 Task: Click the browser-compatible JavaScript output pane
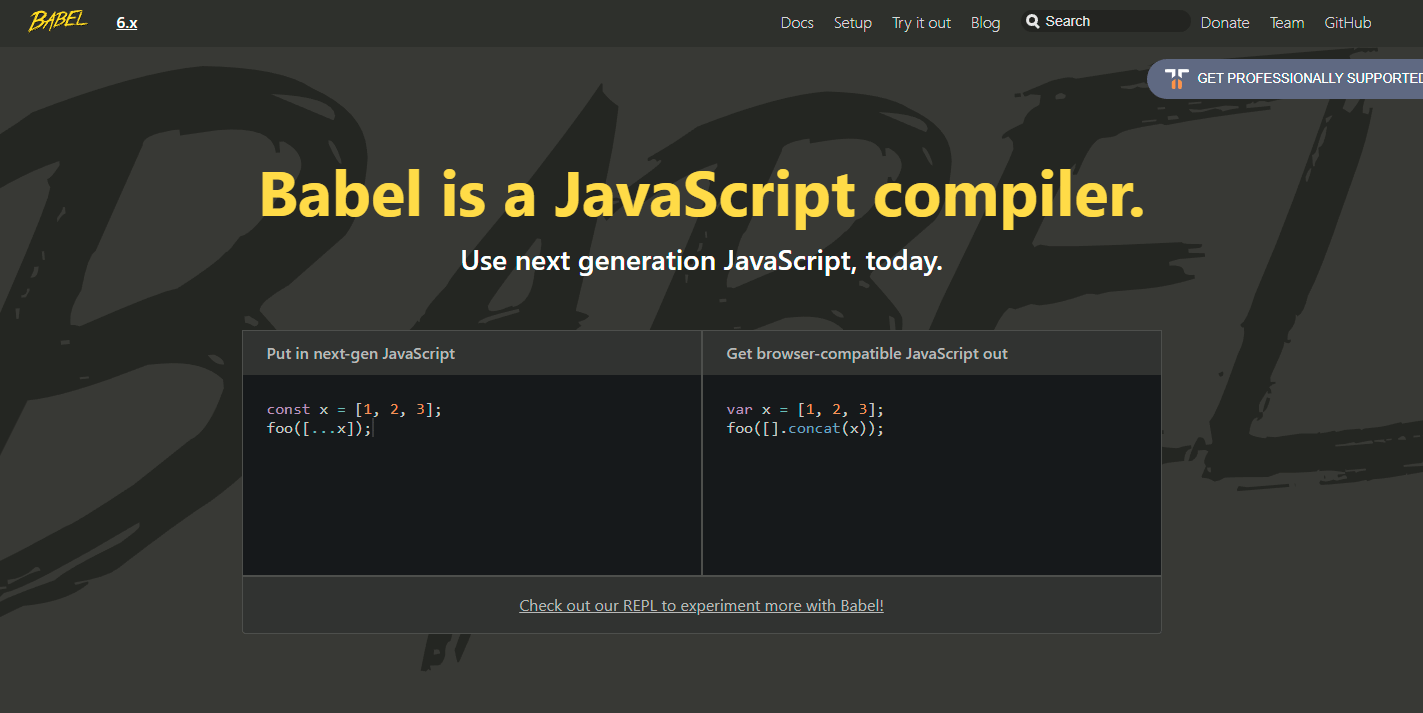coord(932,475)
